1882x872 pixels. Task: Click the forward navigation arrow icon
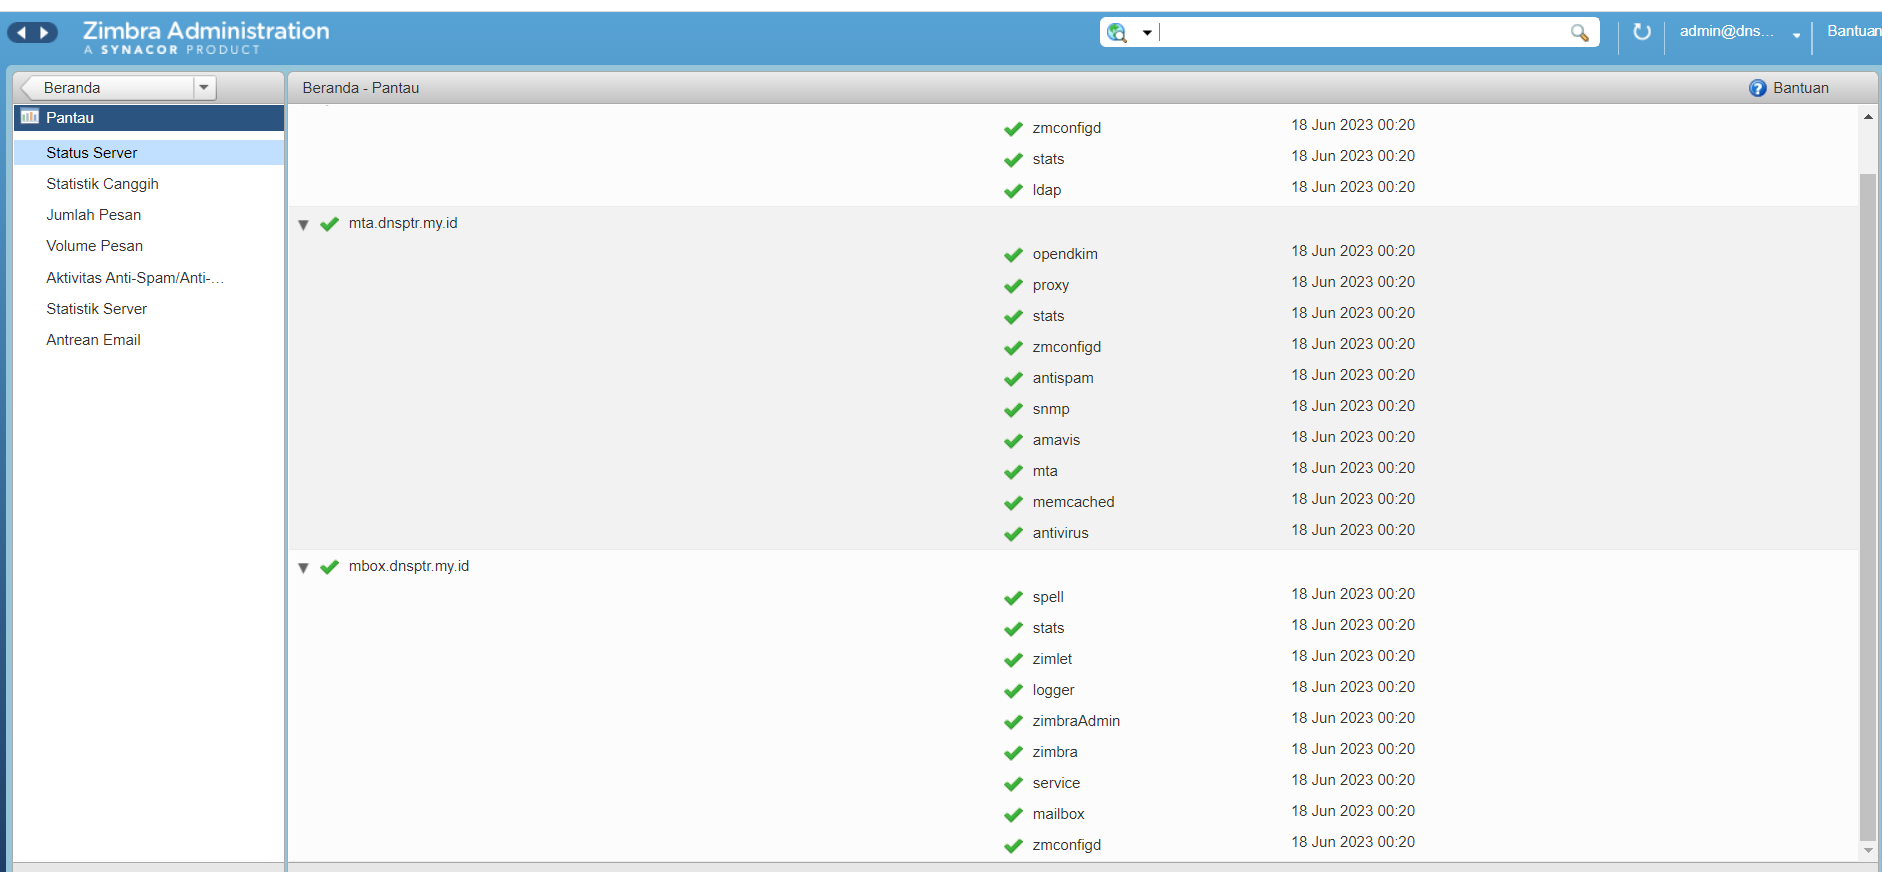click(x=44, y=33)
